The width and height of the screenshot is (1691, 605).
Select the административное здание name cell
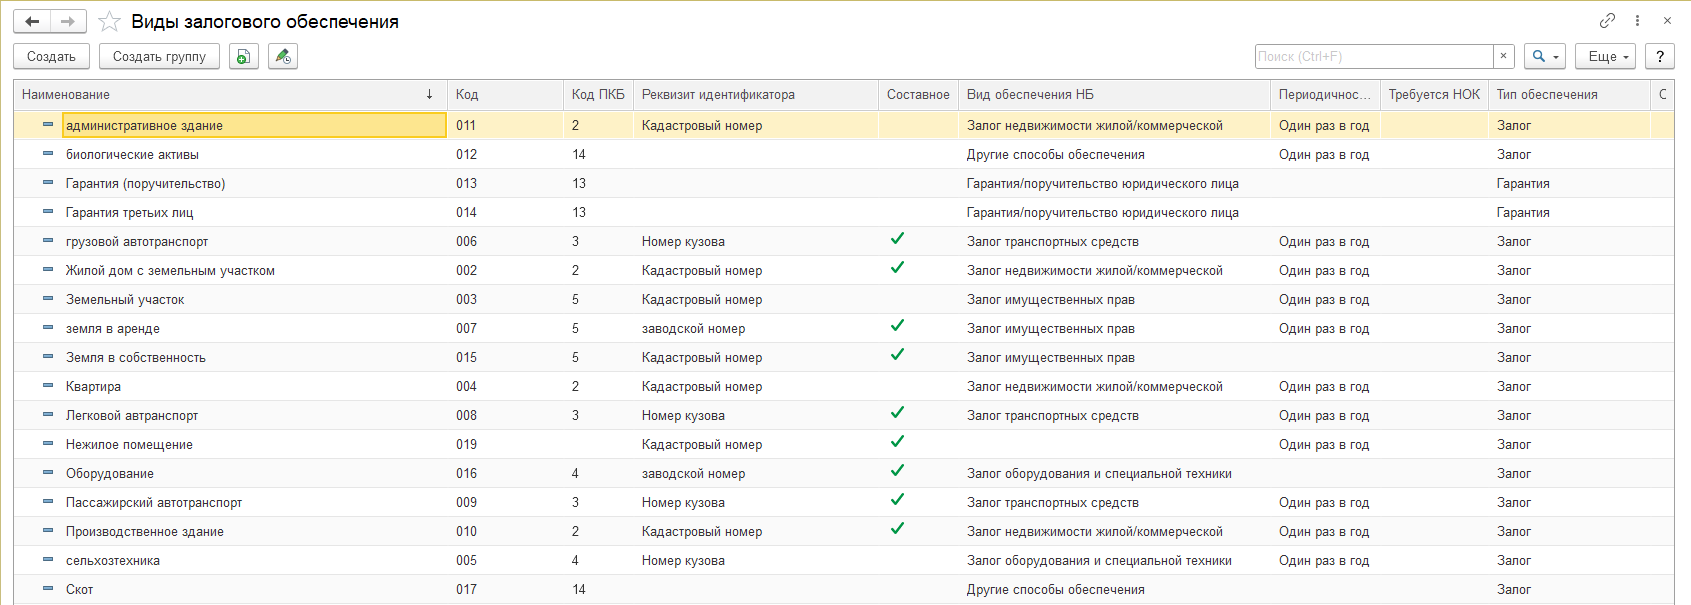(x=254, y=125)
